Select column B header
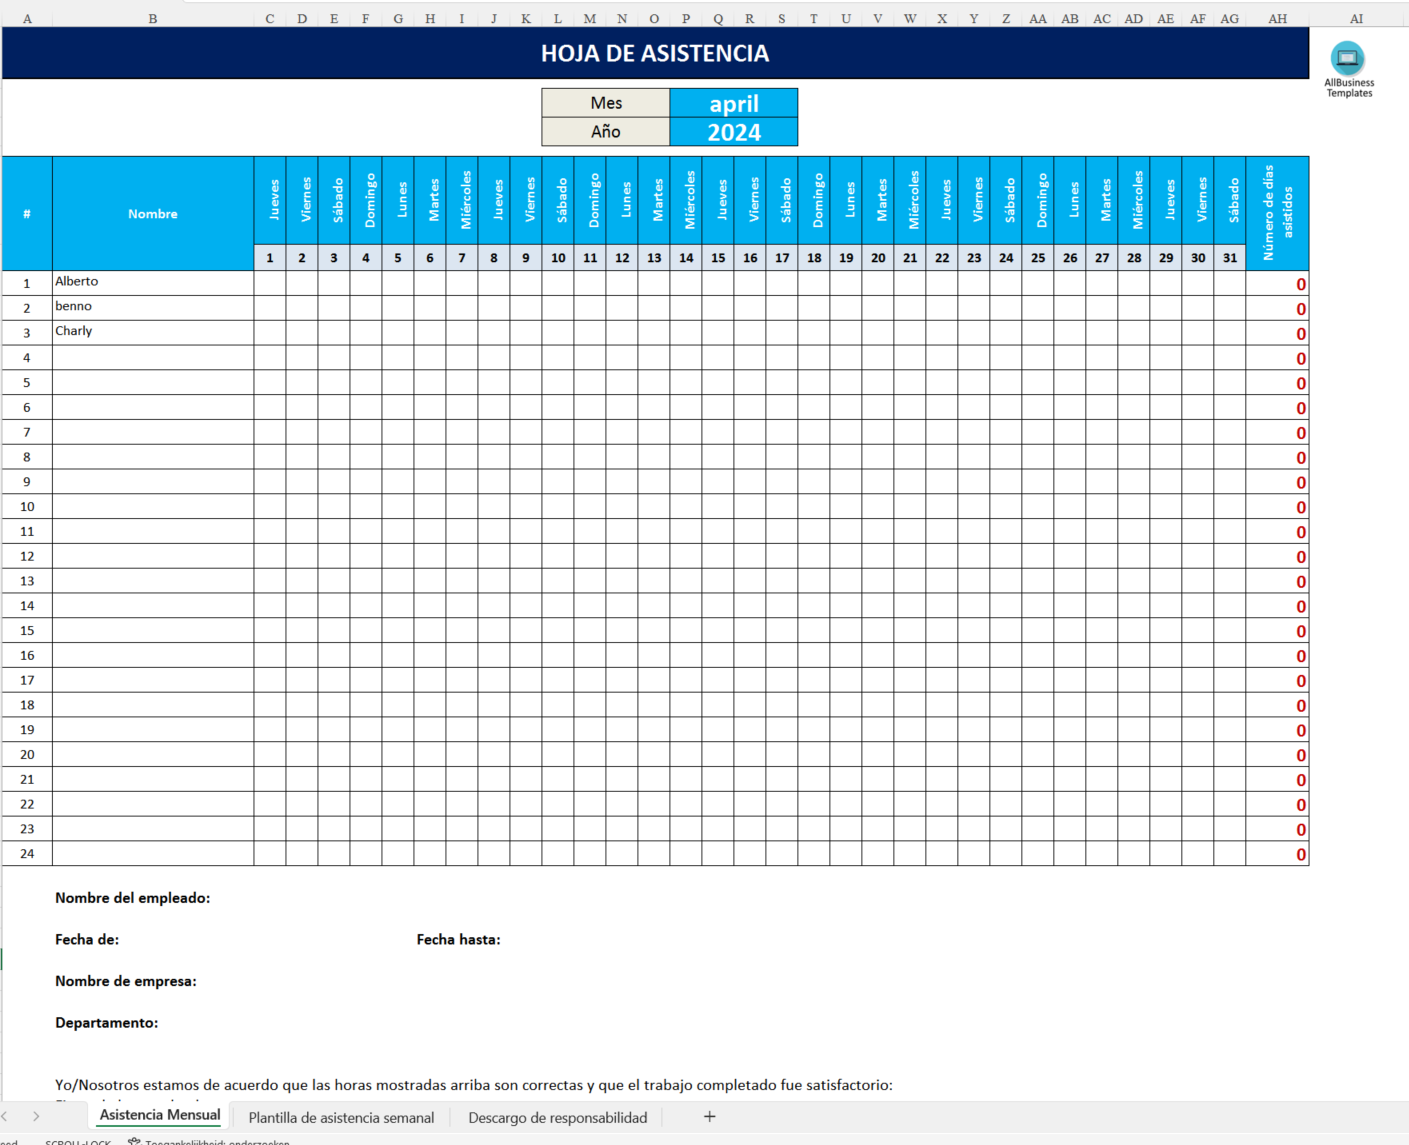Image resolution: width=1409 pixels, height=1145 pixels. pos(152,18)
